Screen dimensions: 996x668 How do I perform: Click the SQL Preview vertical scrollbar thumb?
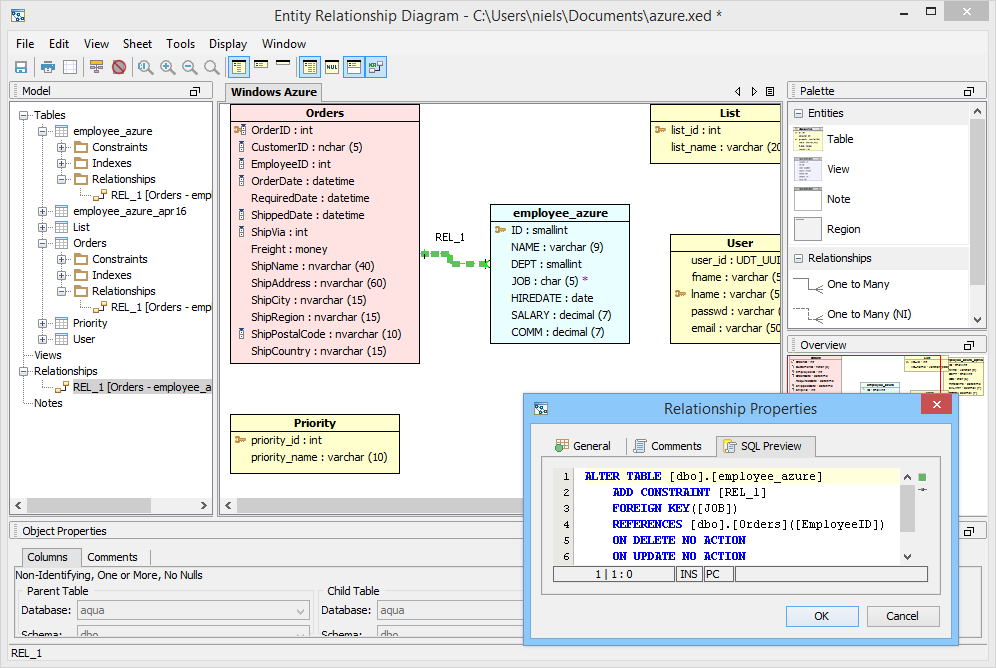(x=908, y=509)
